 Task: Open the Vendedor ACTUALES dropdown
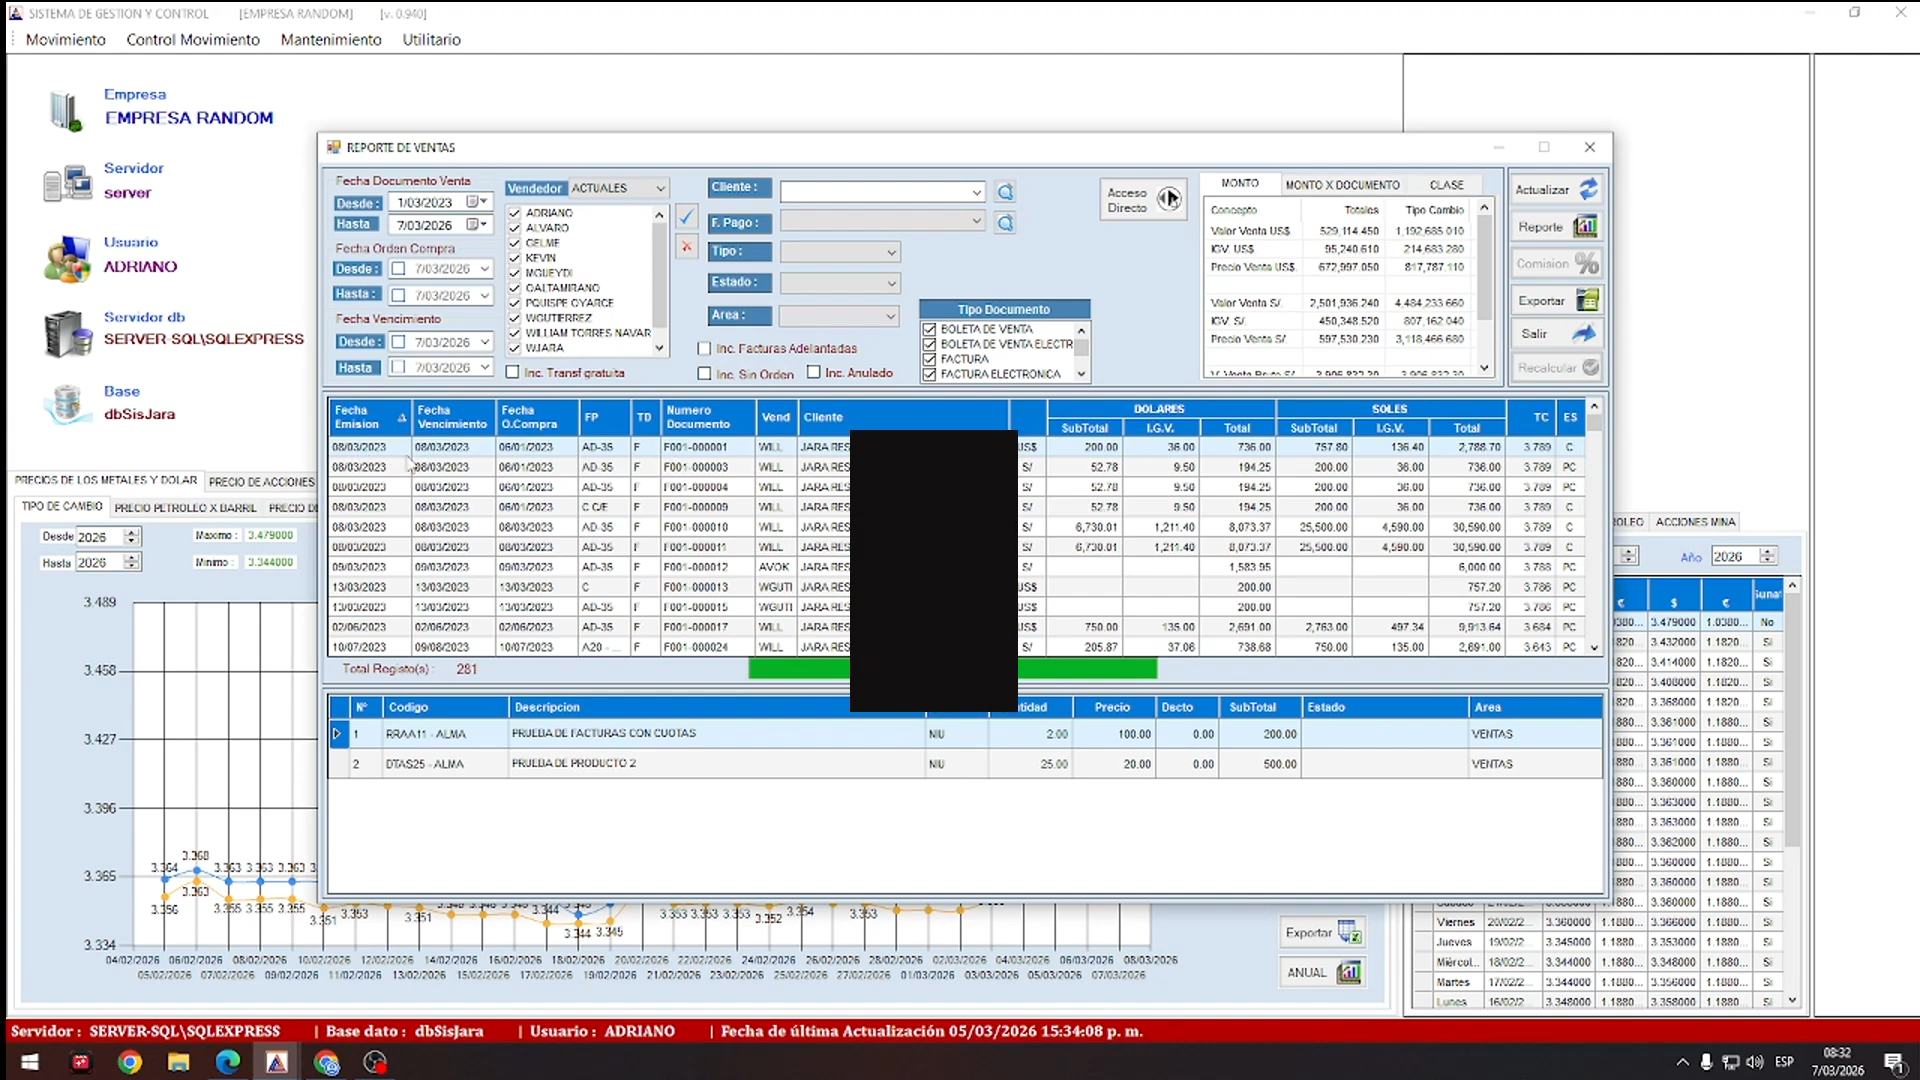click(x=660, y=188)
